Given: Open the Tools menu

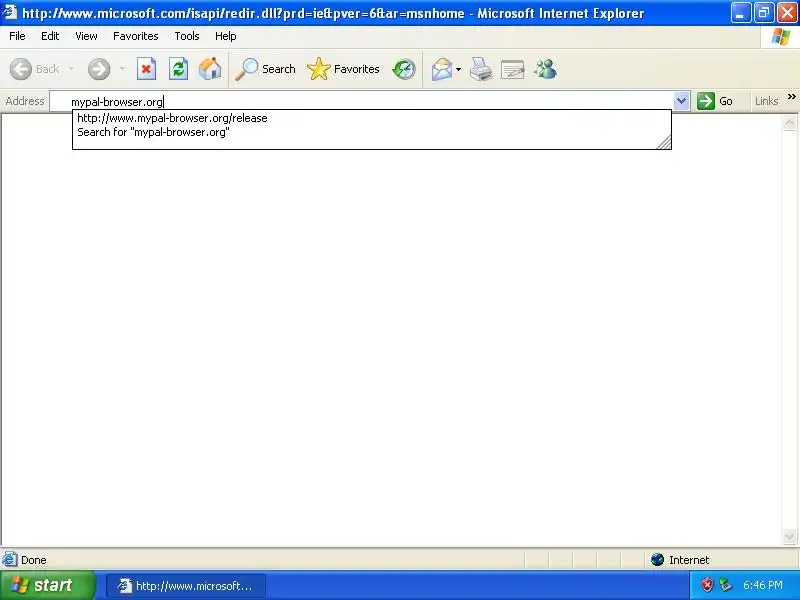Looking at the screenshot, I should pos(187,36).
